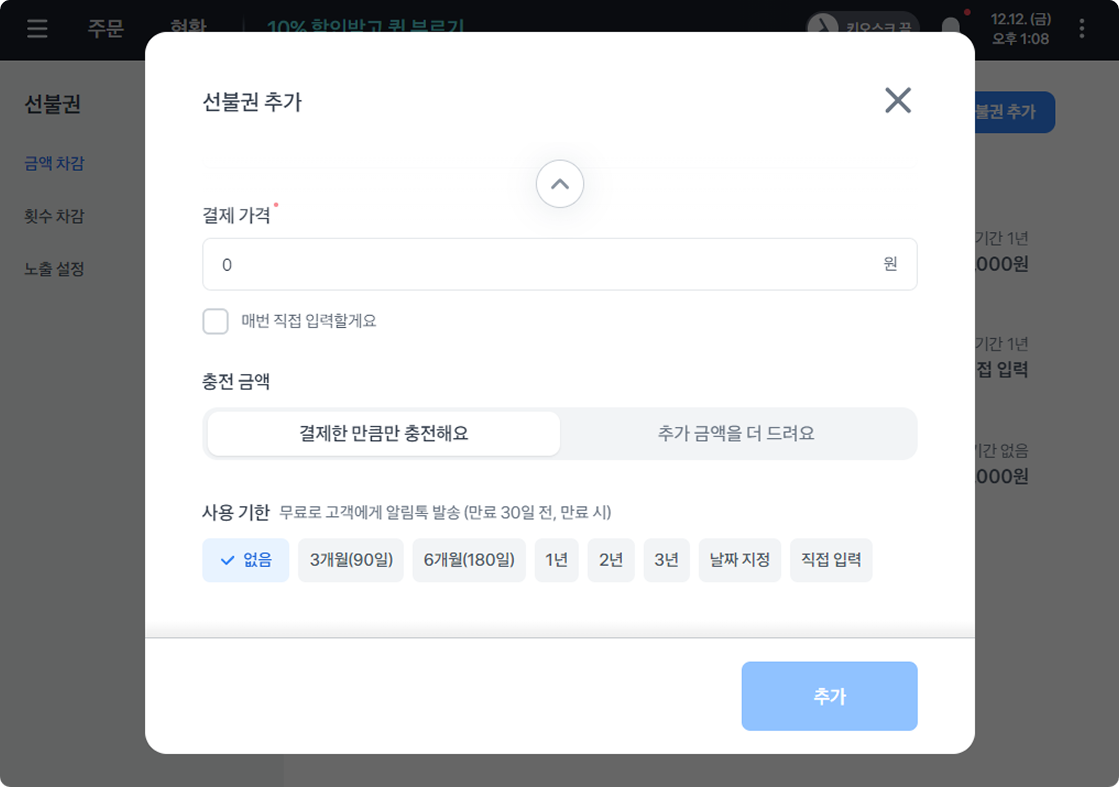
Task: Choose 3개월(90일) usage period
Action: point(351,560)
